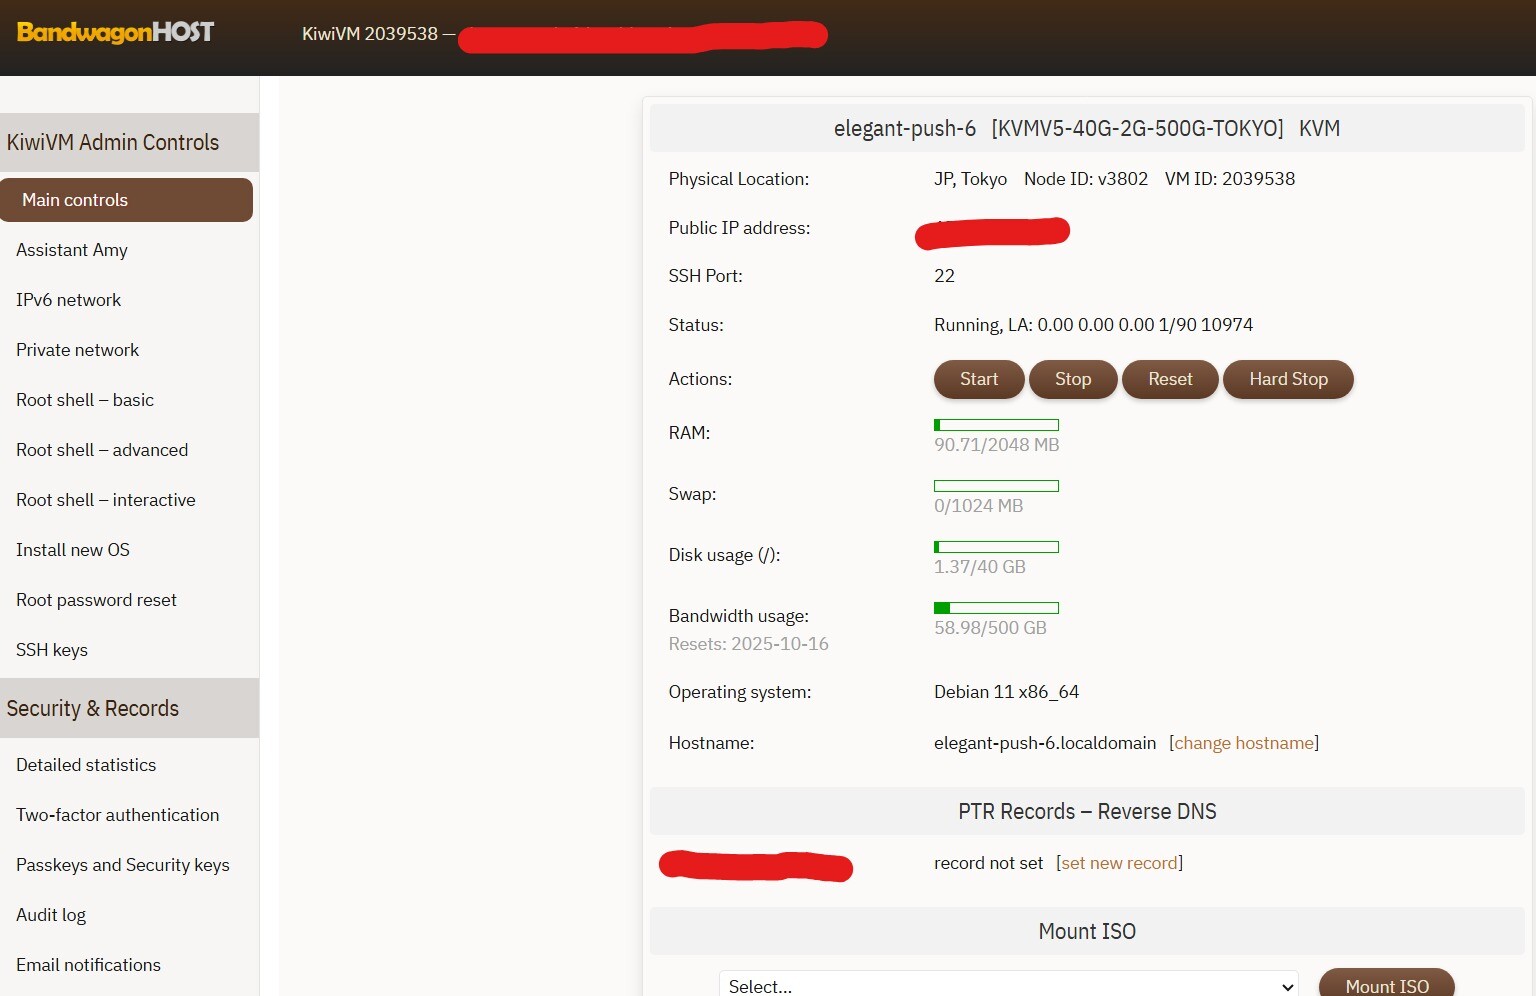Viewport: 1536px width, 996px height.
Task: Go to IPv6 network settings
Action: click(x=68, y=300)
